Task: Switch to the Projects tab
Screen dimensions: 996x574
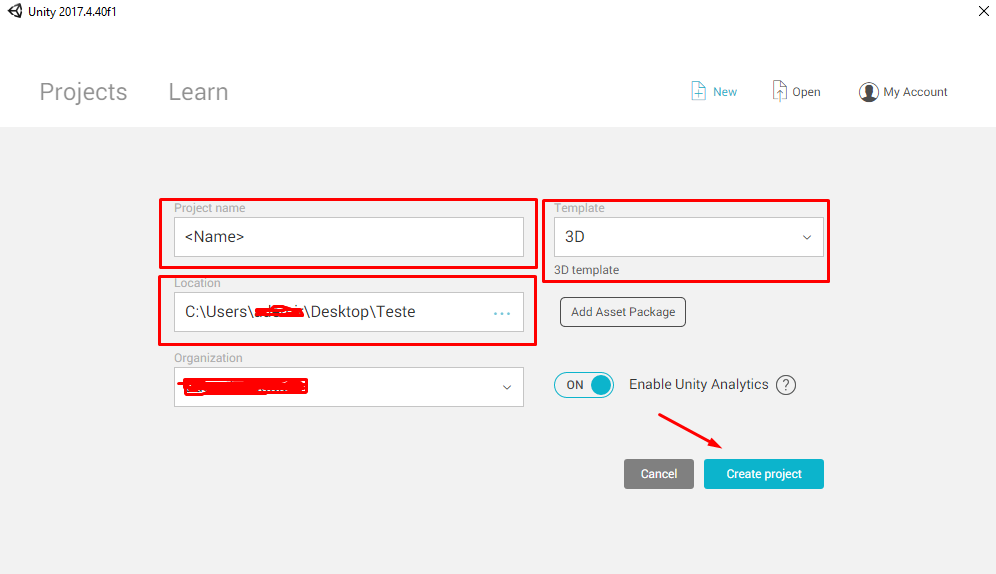Action: pos(83,92)
